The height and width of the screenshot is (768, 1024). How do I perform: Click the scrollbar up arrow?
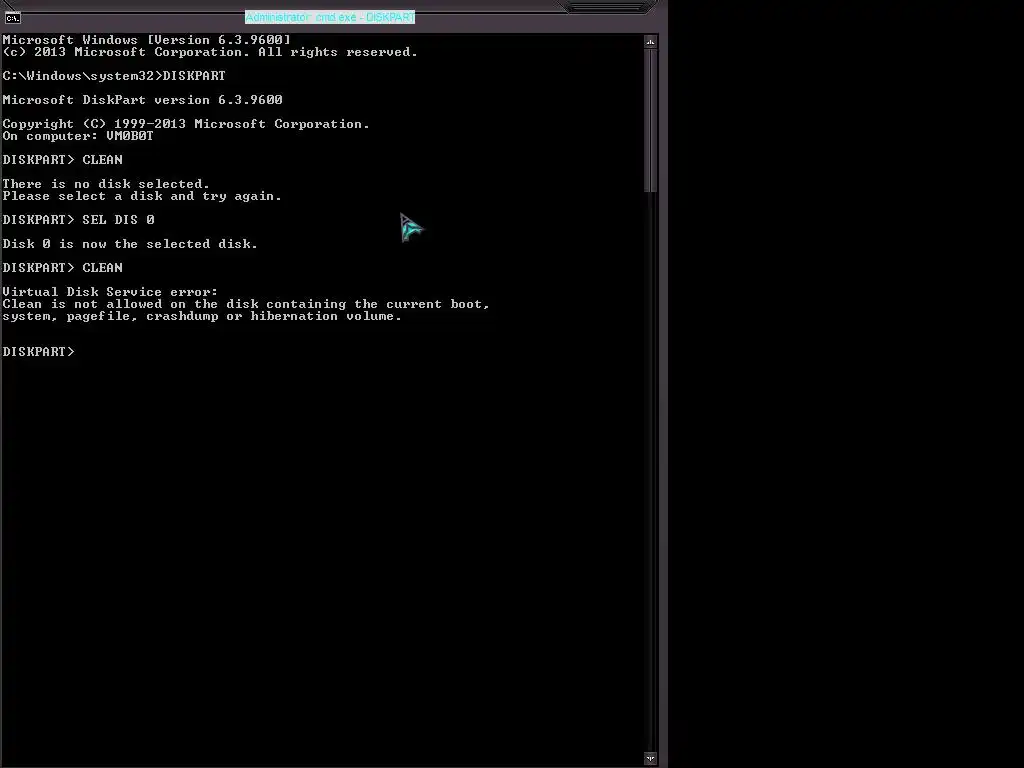pyautogui.click(x=650, y=42)
